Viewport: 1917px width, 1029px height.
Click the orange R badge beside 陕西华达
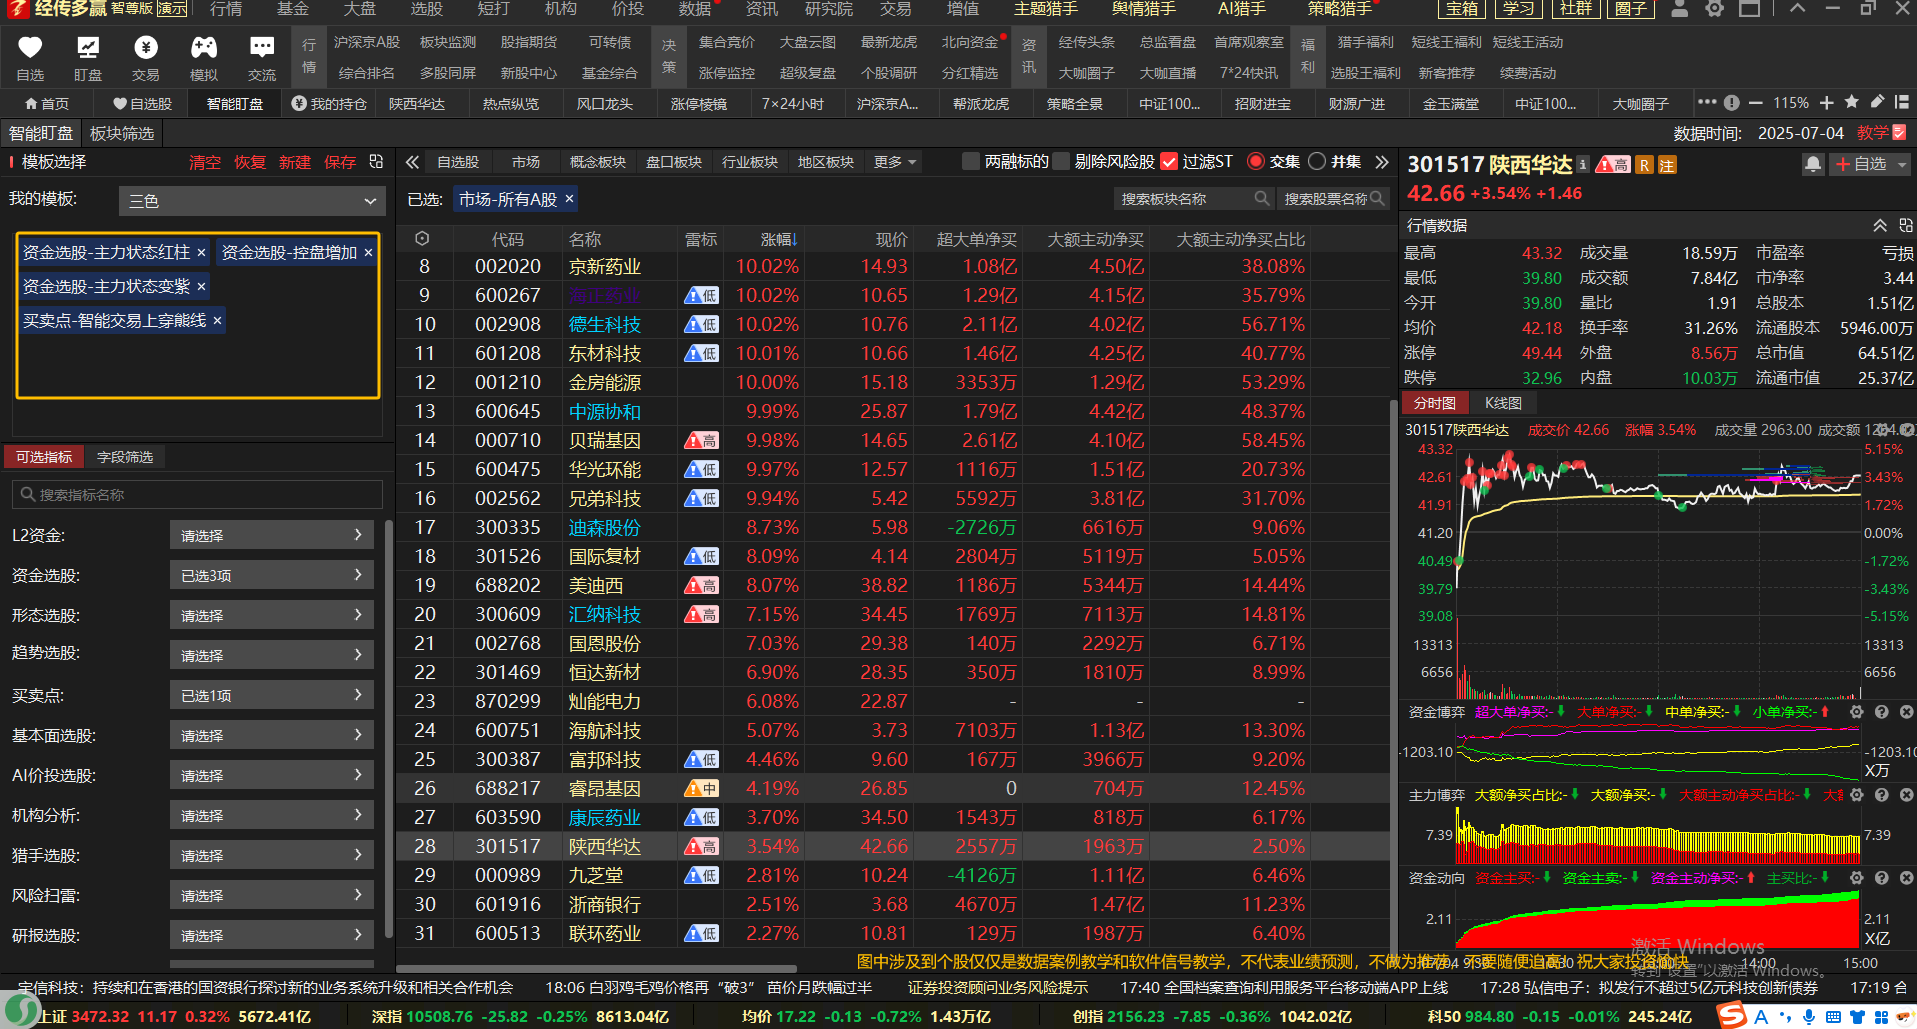1644,165
